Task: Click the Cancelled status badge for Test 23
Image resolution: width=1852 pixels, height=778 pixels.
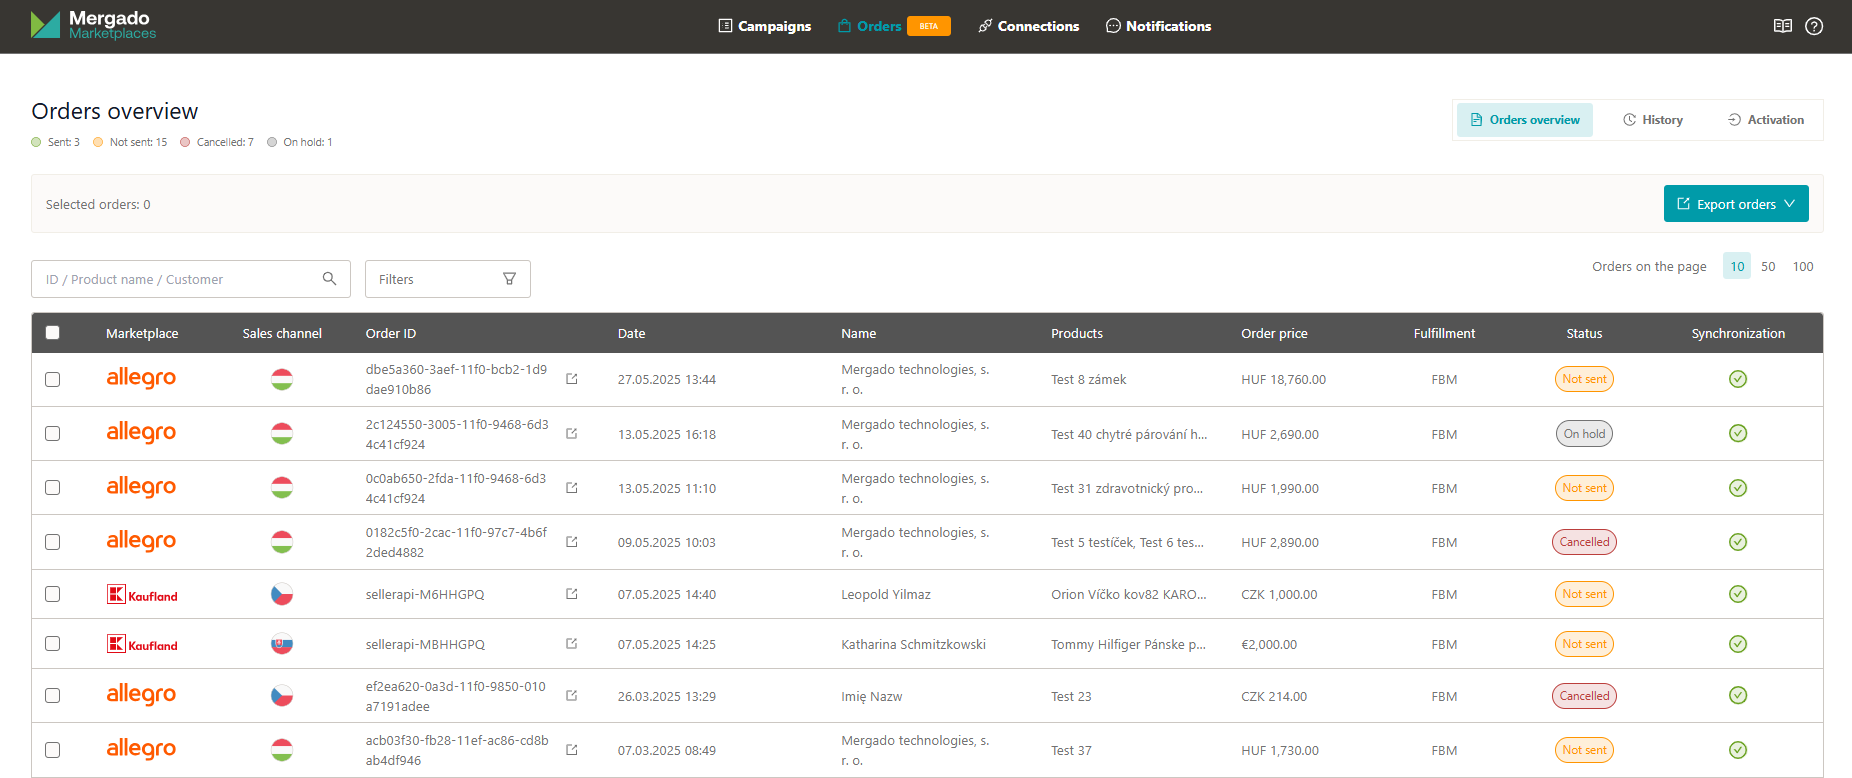Action: [1584, 696]
